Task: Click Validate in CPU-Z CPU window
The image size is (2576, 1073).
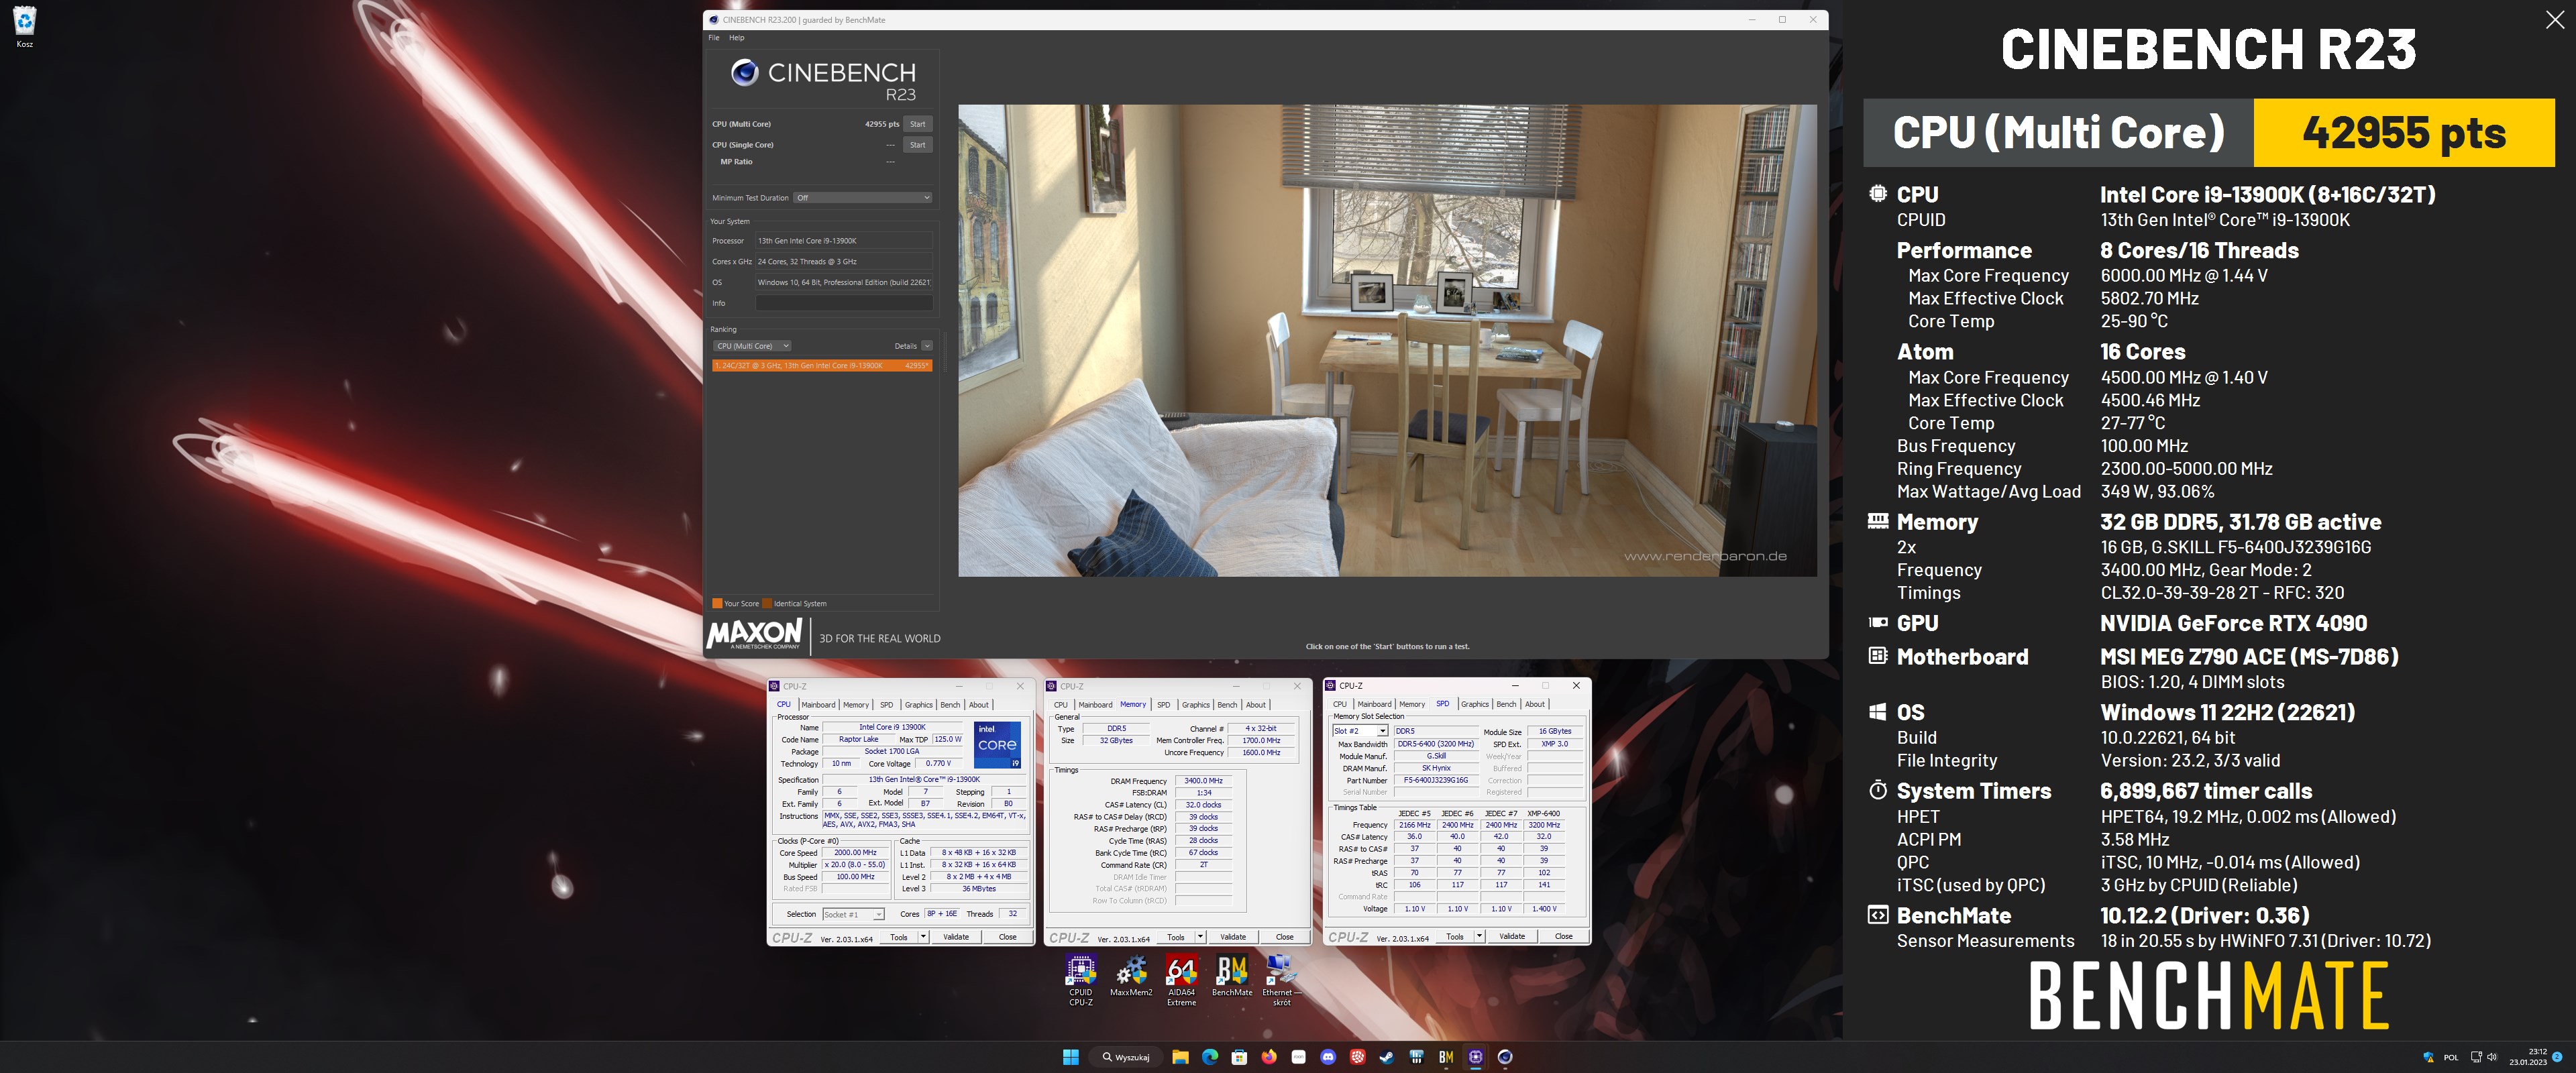Action: point(956,937)
